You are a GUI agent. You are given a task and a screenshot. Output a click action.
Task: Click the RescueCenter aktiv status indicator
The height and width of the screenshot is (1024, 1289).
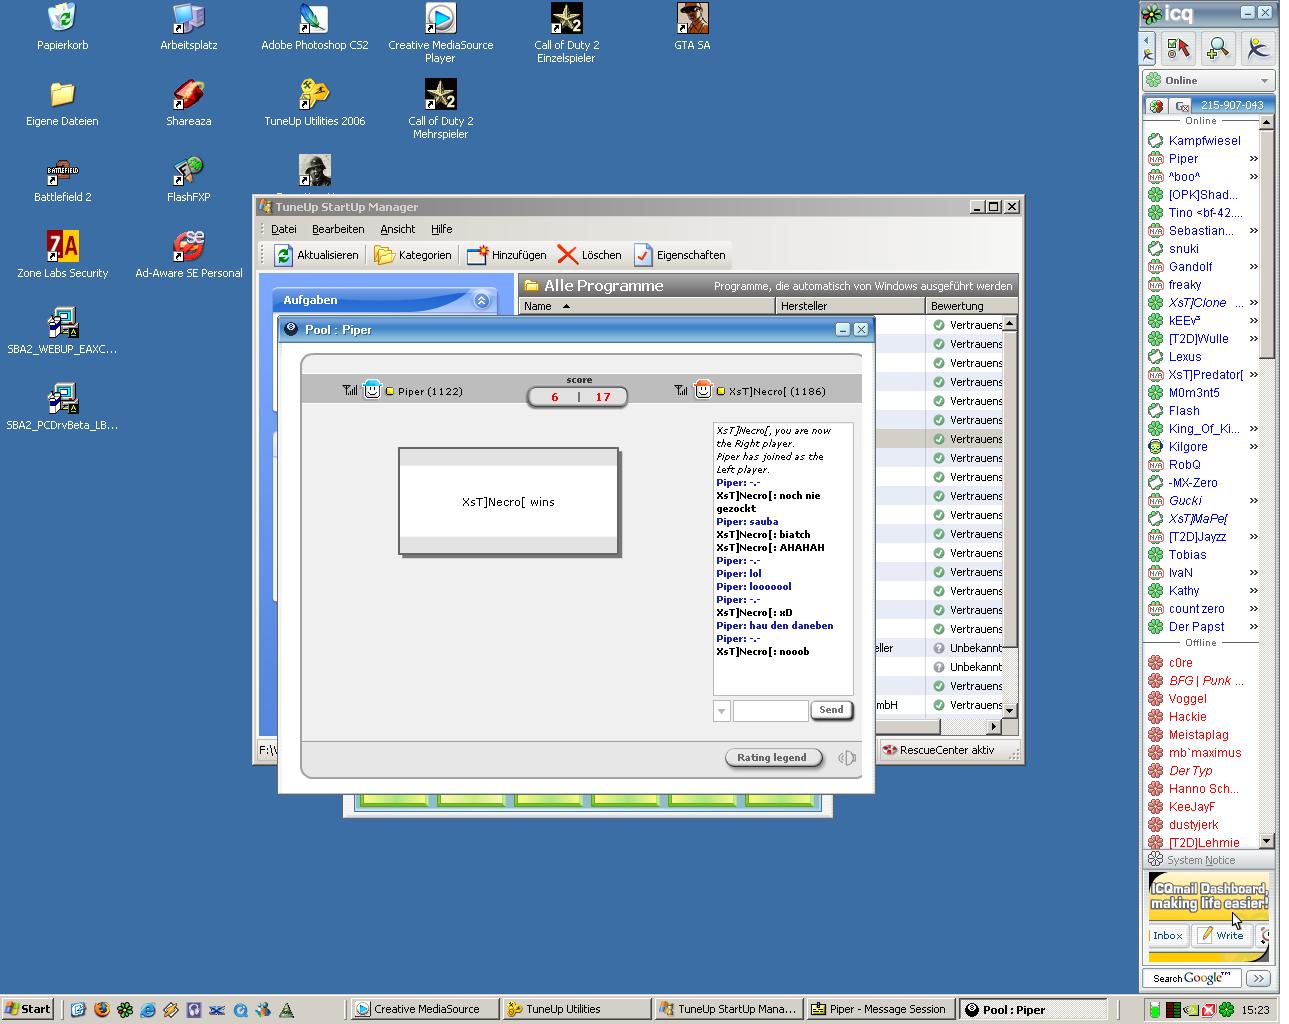[938, 750]
